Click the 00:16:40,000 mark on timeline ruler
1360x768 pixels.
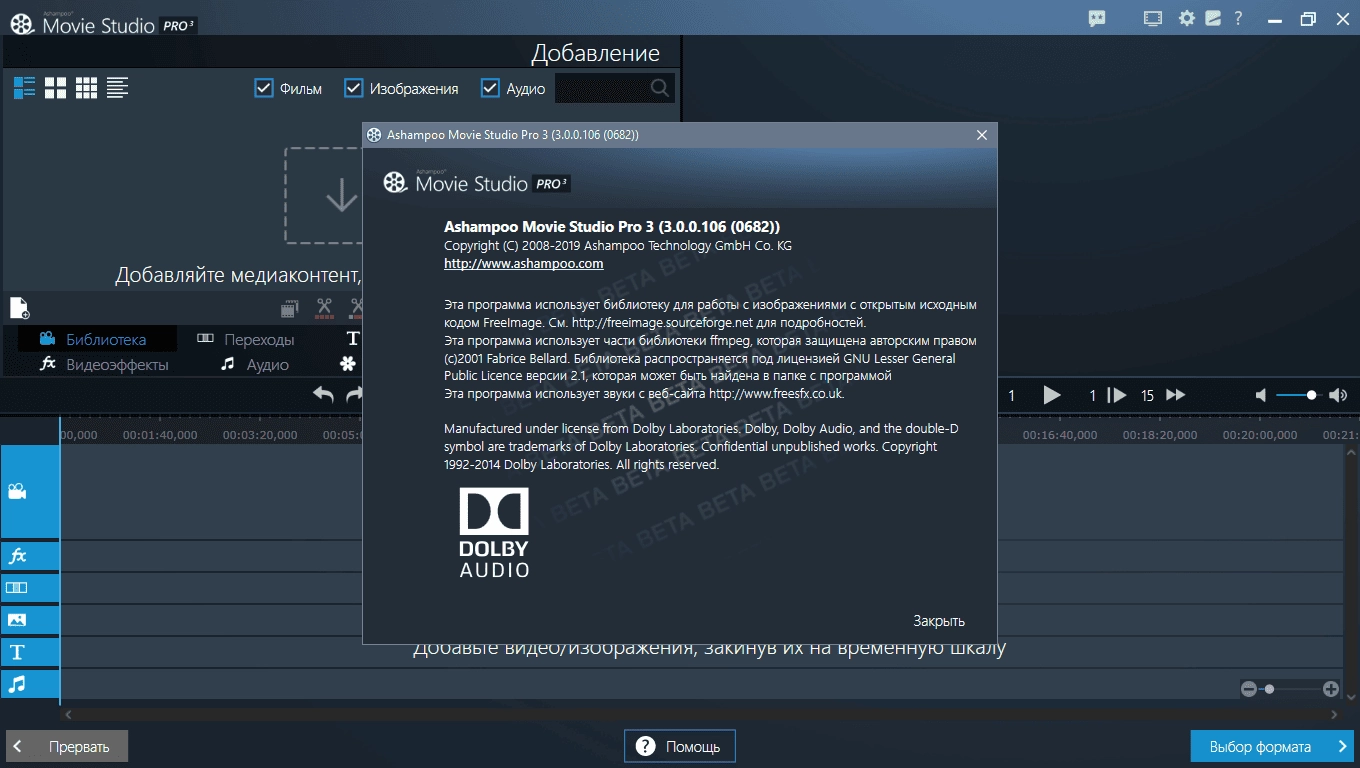[1060, 435]
